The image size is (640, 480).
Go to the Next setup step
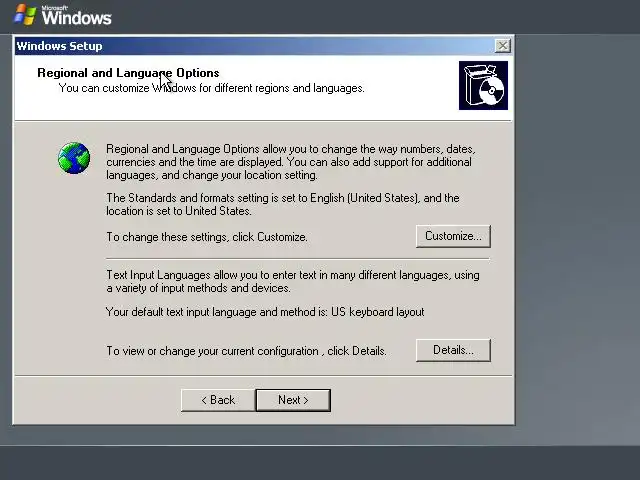pyautogui.click(x=293, y=400)
